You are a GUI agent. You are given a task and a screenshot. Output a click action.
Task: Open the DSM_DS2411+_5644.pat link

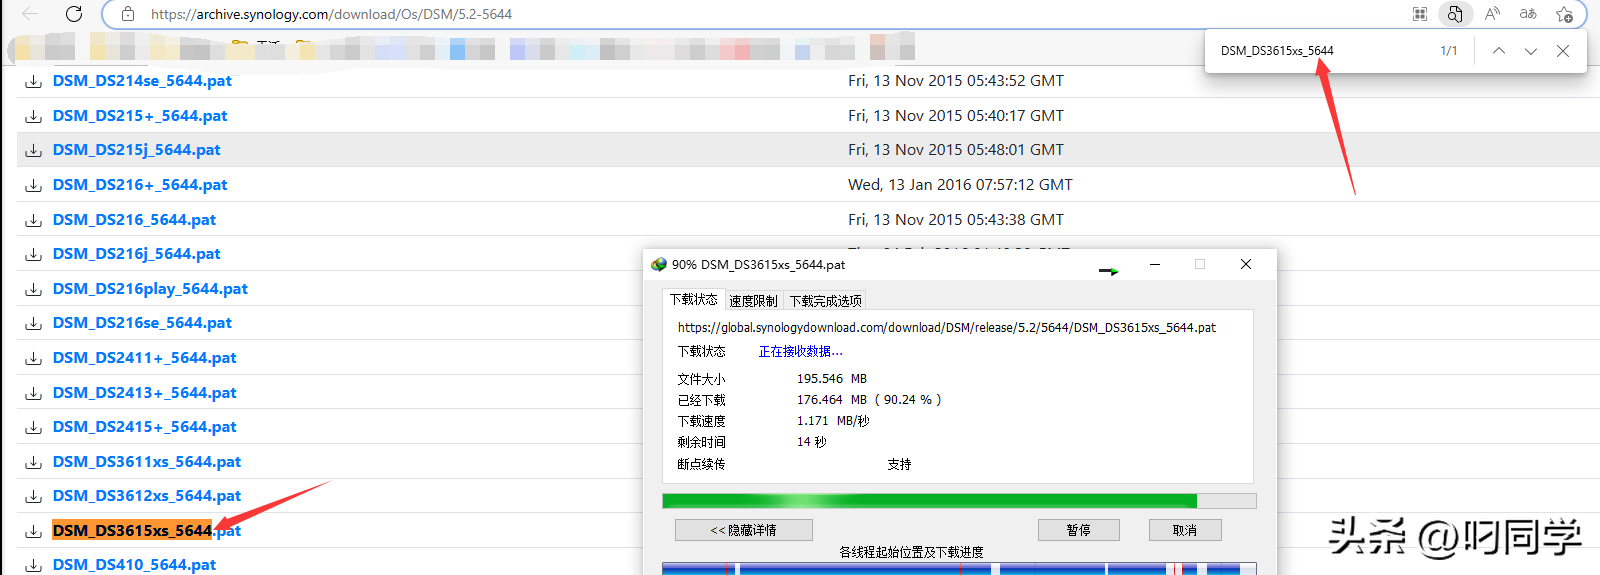click(x=145, y=358)
